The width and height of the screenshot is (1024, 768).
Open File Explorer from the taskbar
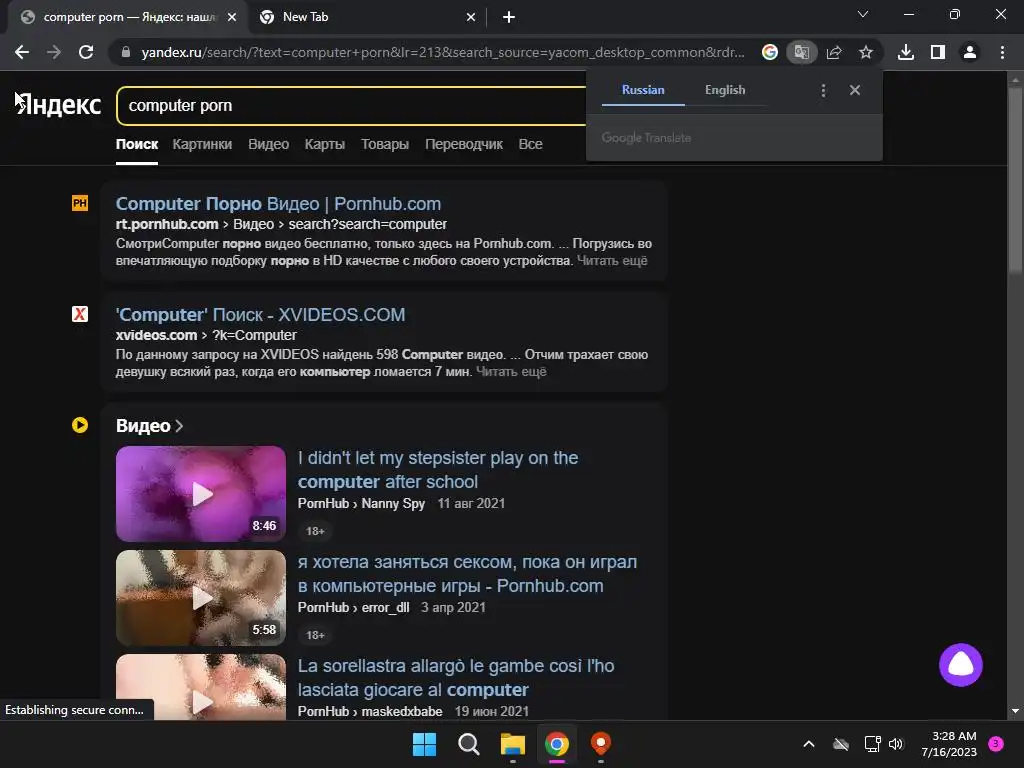(513, 744)
